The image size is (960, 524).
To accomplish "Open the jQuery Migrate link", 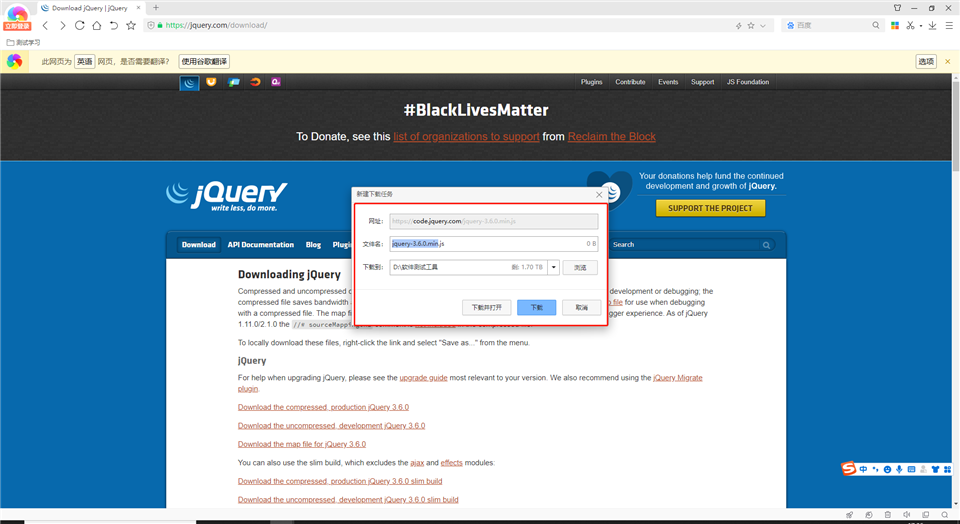I will pos(678,378).
